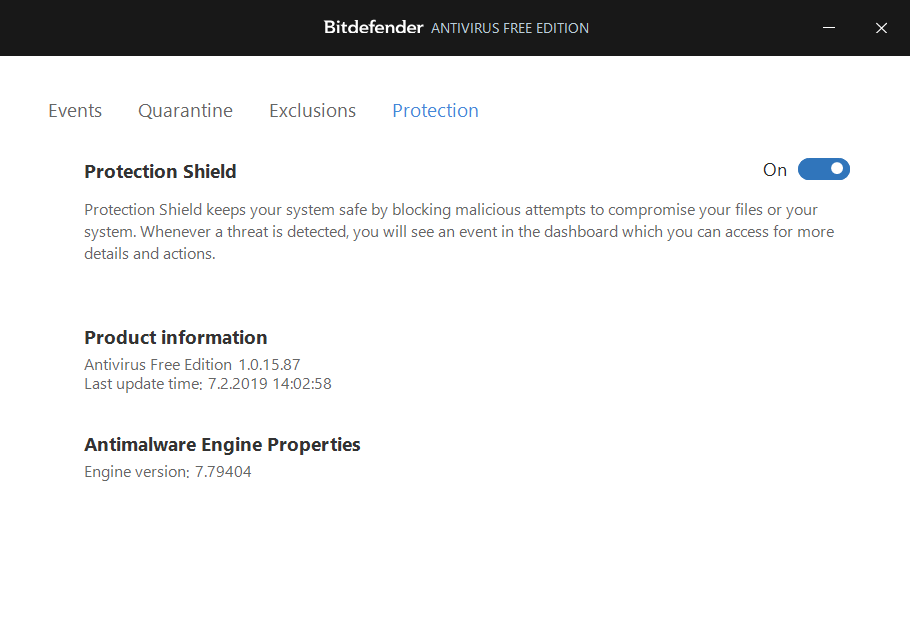Click the Protection Shield heading

160,172
